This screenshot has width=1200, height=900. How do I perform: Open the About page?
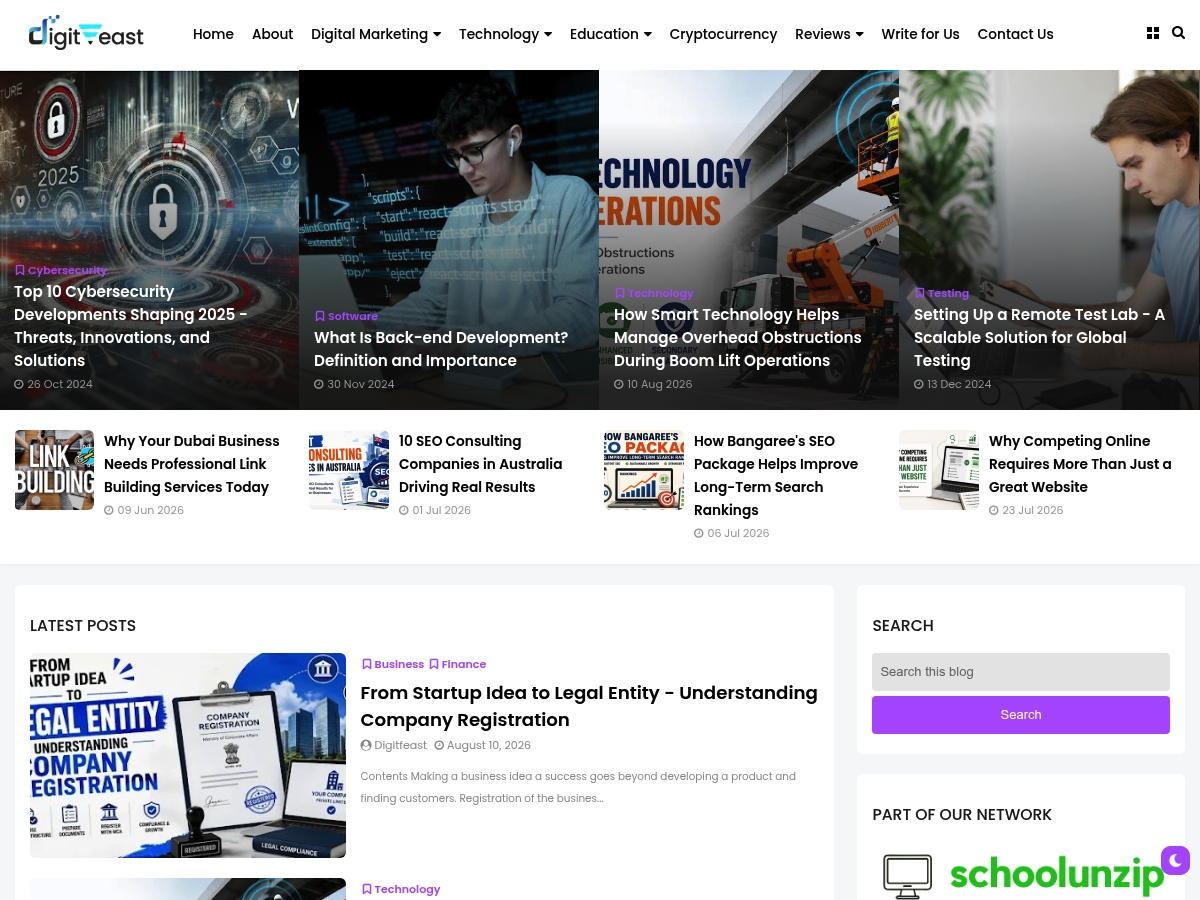[x=272, y=34]
